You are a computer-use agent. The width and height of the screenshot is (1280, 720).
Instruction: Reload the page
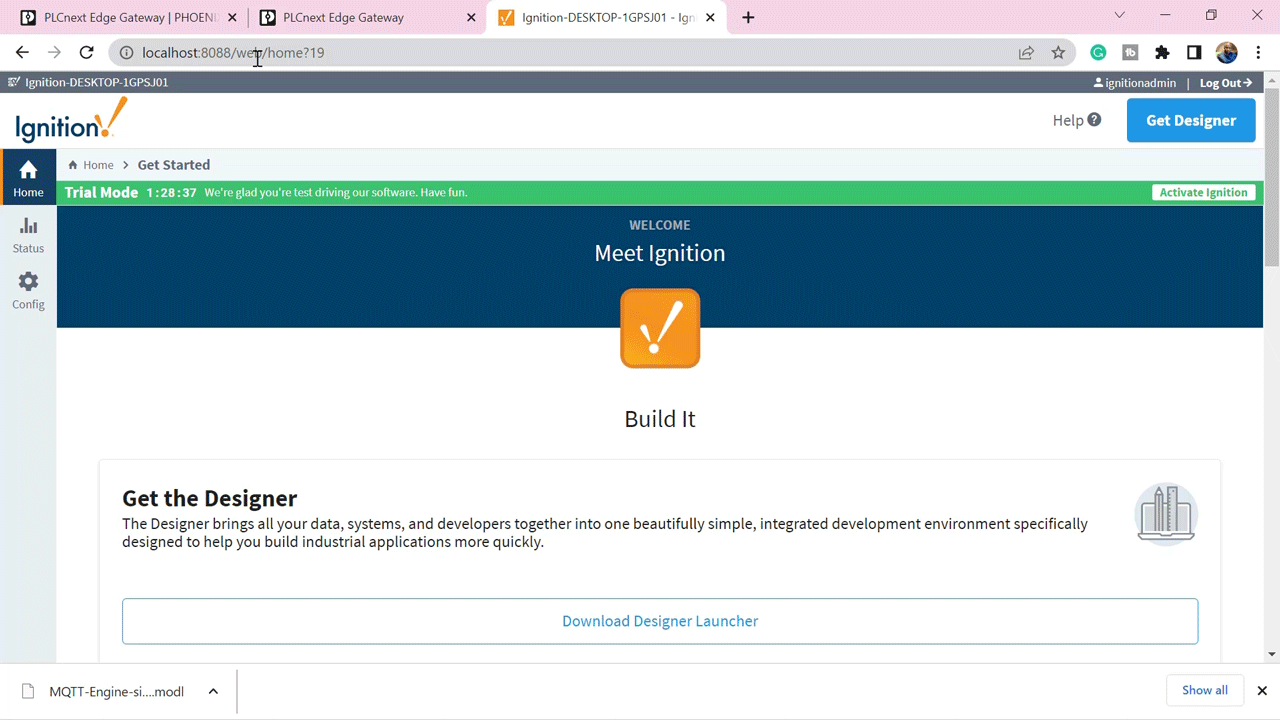tap(86, 53)
